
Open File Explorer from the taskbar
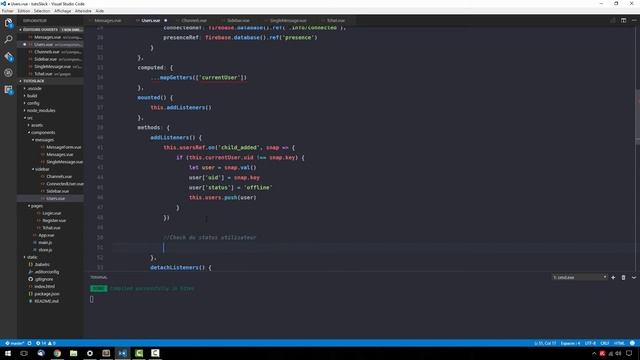[73, 353]
